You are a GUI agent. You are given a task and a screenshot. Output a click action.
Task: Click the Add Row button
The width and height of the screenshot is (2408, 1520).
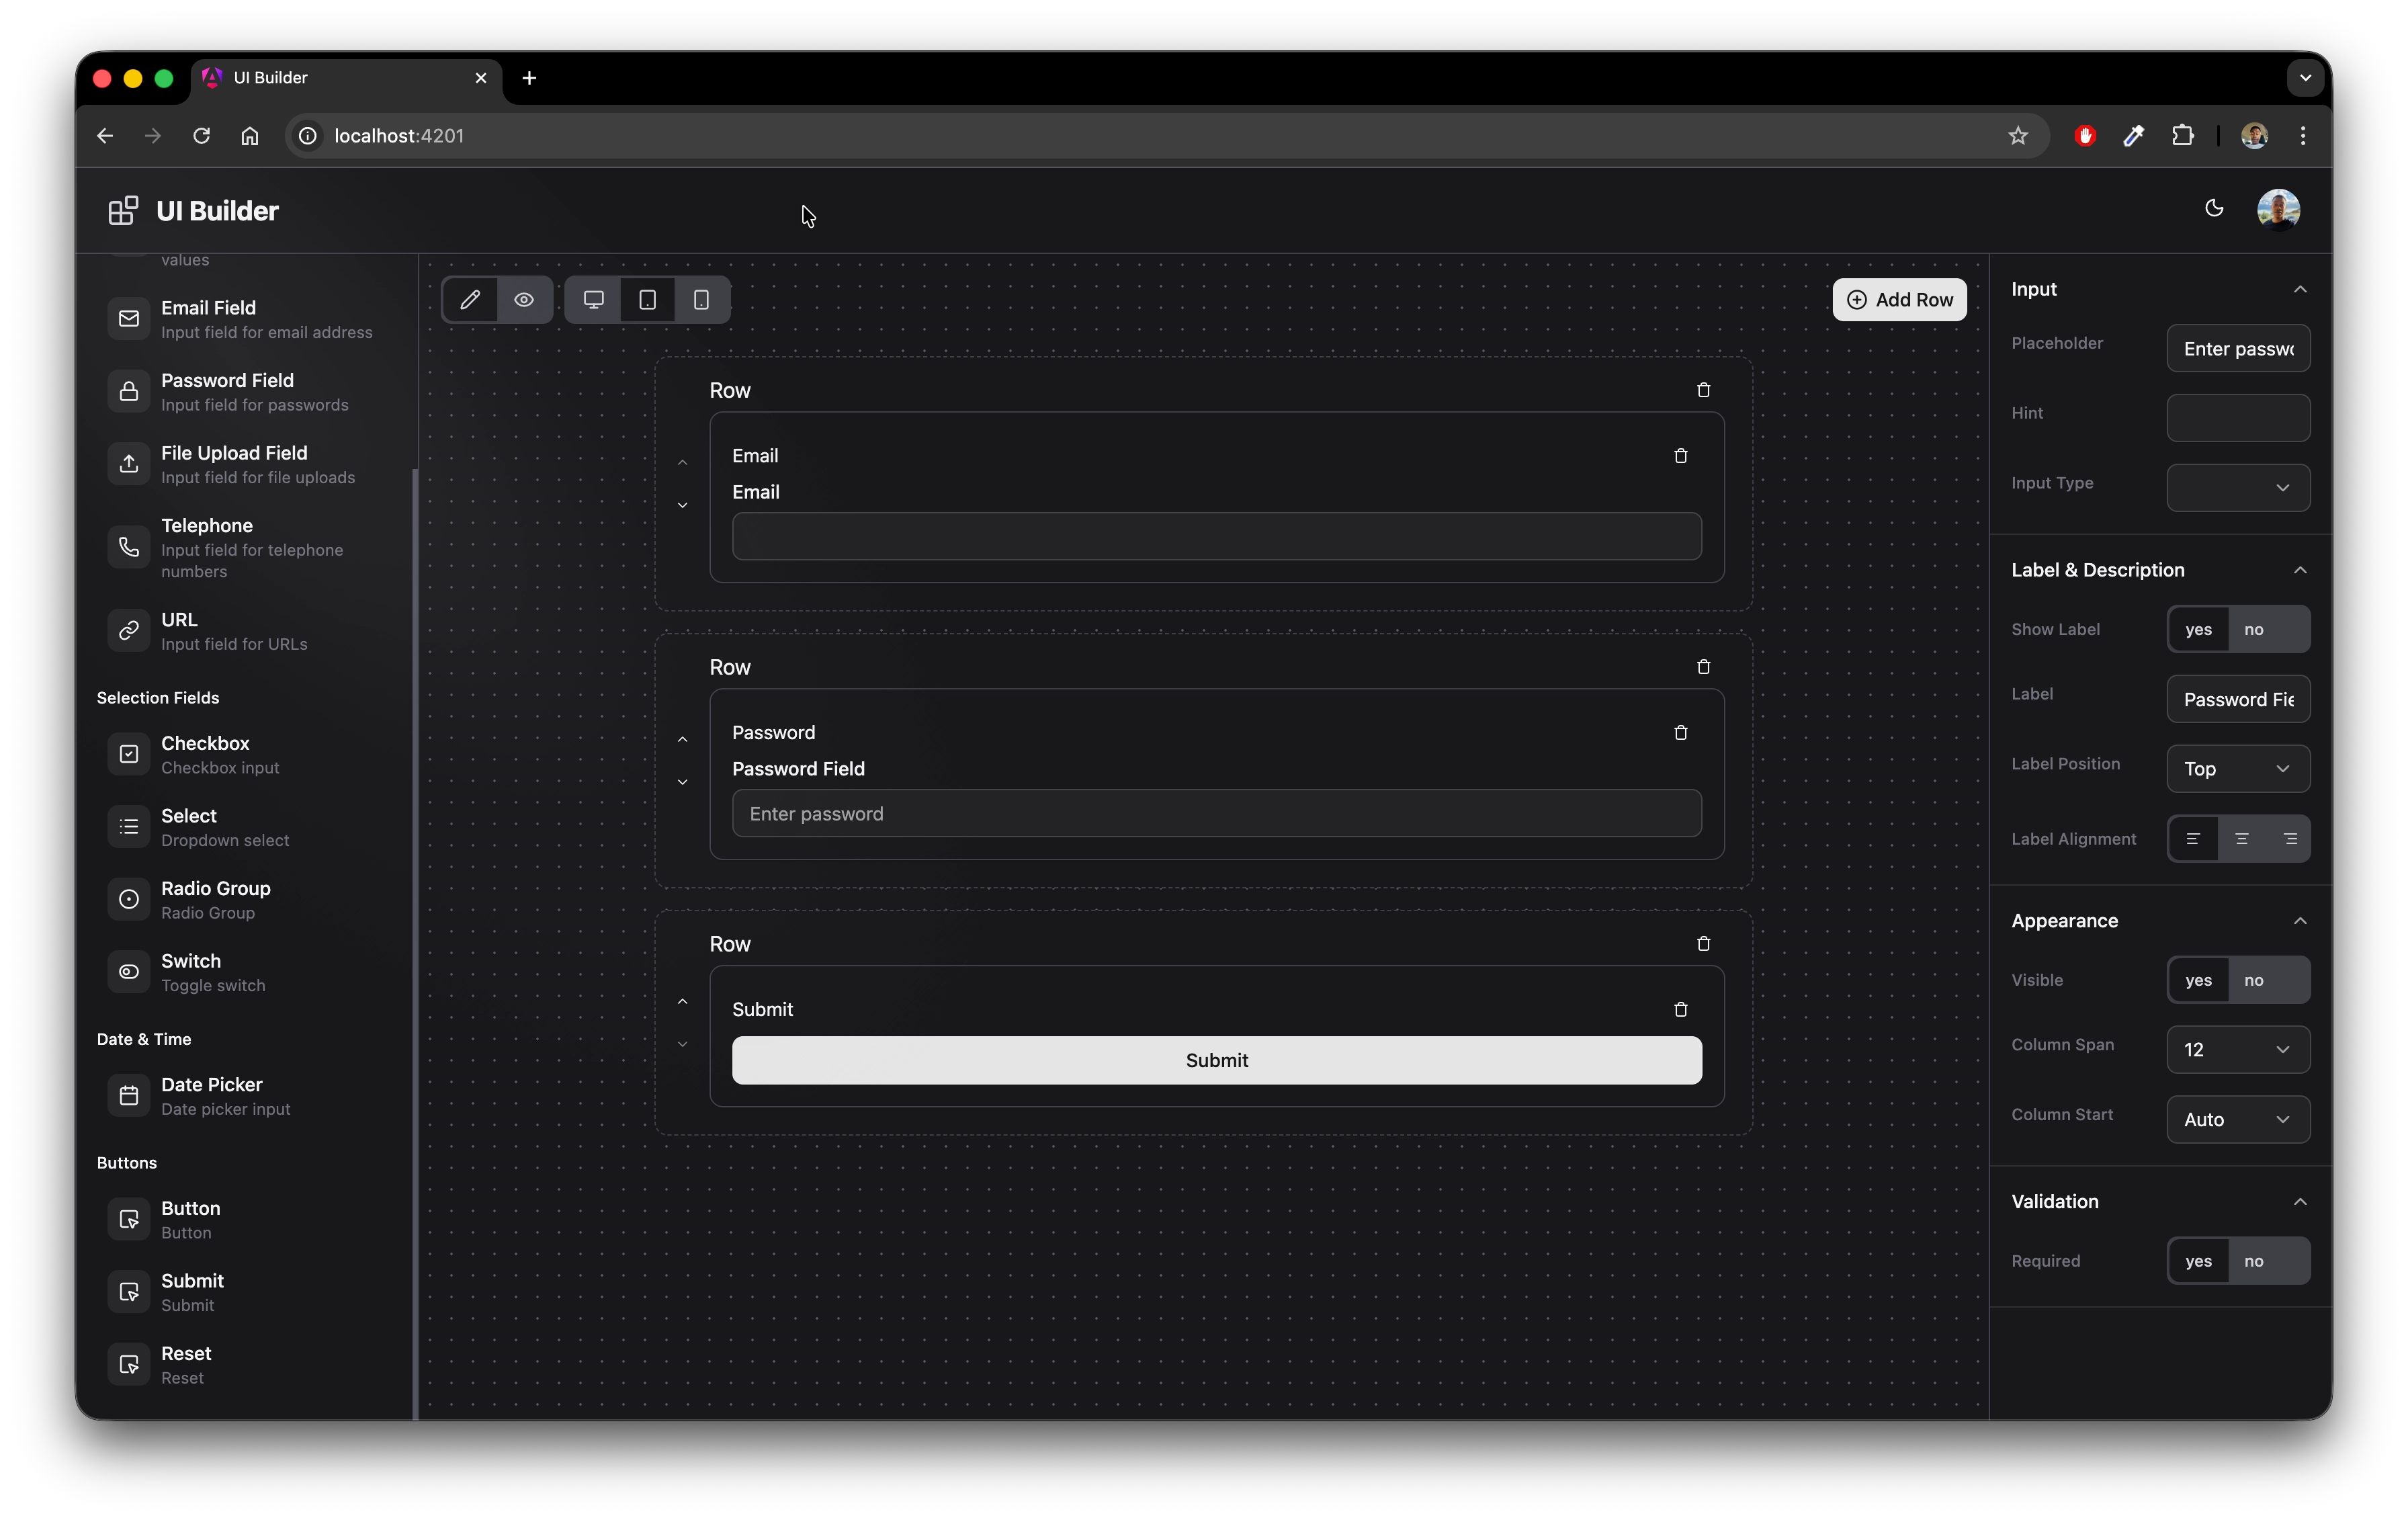(x=1899, y=299)
